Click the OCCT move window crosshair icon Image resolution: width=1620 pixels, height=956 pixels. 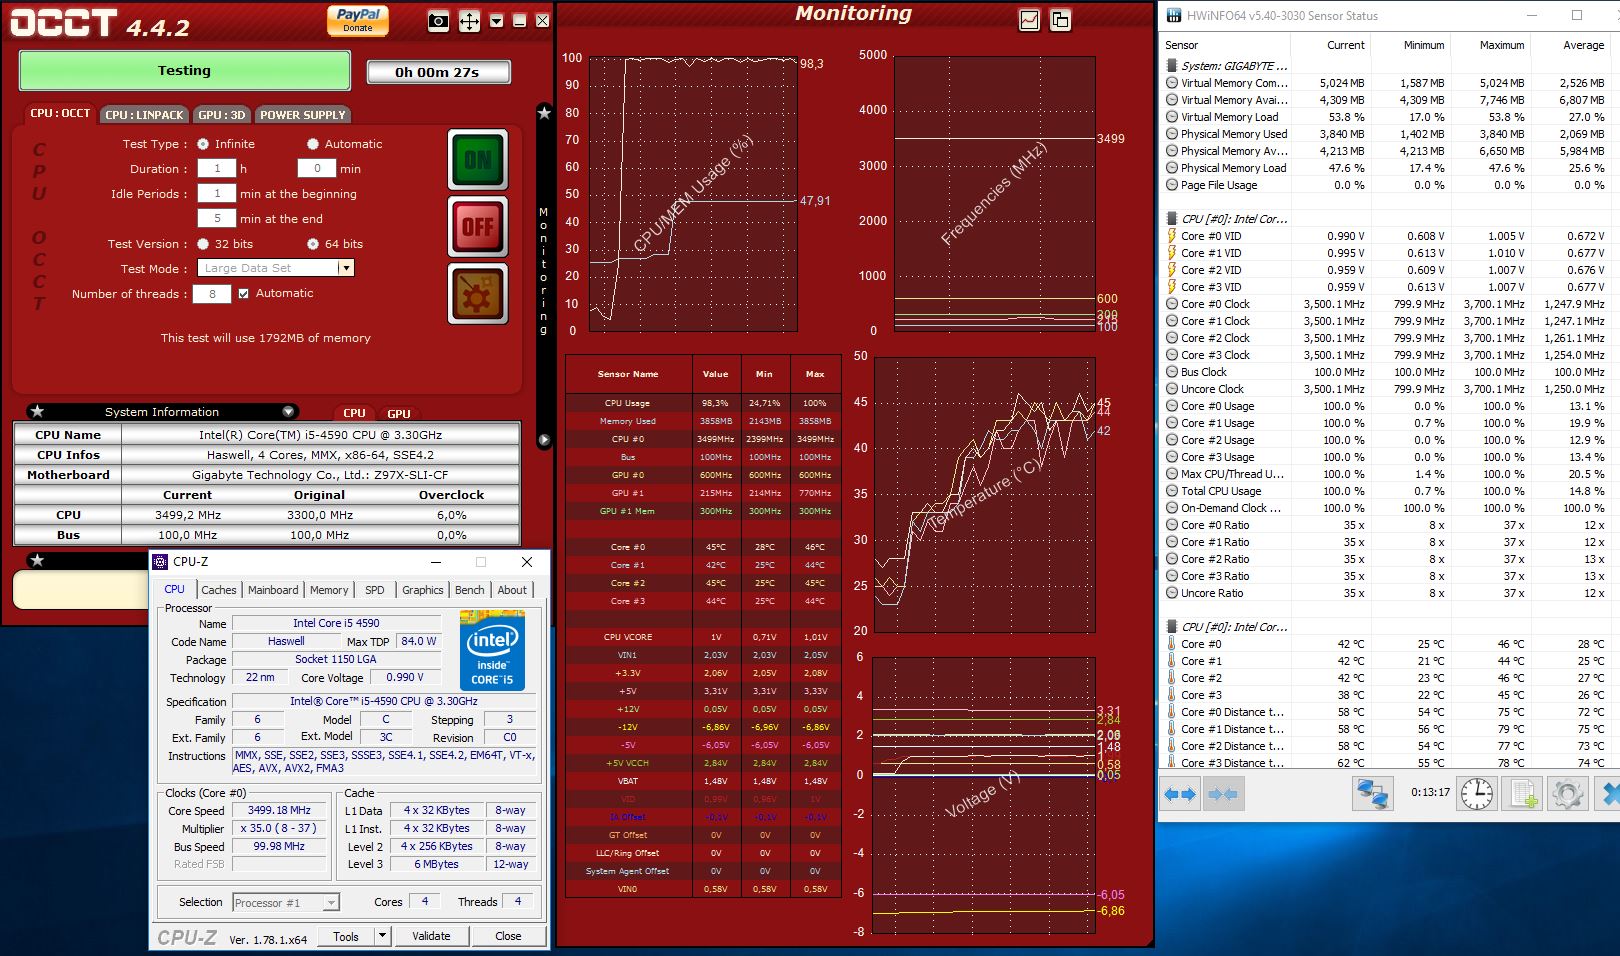click(469, 21)
